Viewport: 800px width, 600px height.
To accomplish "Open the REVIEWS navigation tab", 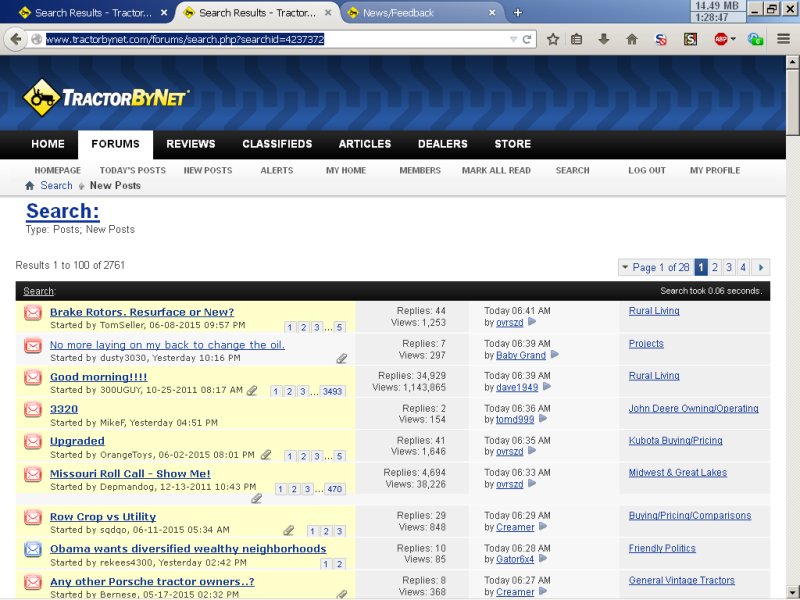I will coord(191,144).
